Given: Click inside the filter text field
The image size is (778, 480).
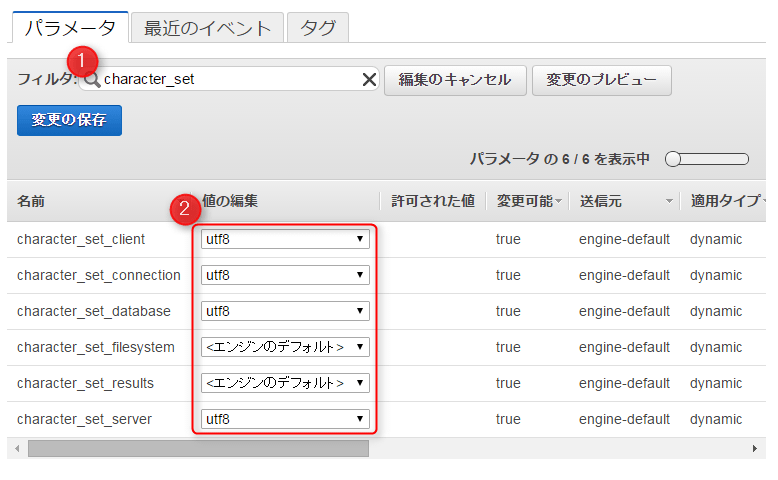Looking at the screenshot, I should [230, 80].
